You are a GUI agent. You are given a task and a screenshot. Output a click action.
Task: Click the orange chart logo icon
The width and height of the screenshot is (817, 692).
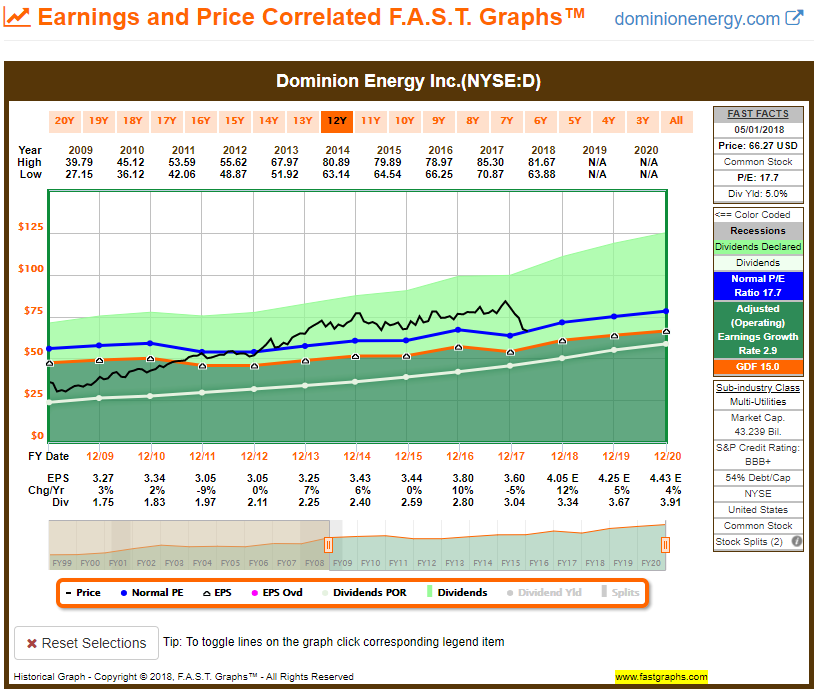pos(17,17)
